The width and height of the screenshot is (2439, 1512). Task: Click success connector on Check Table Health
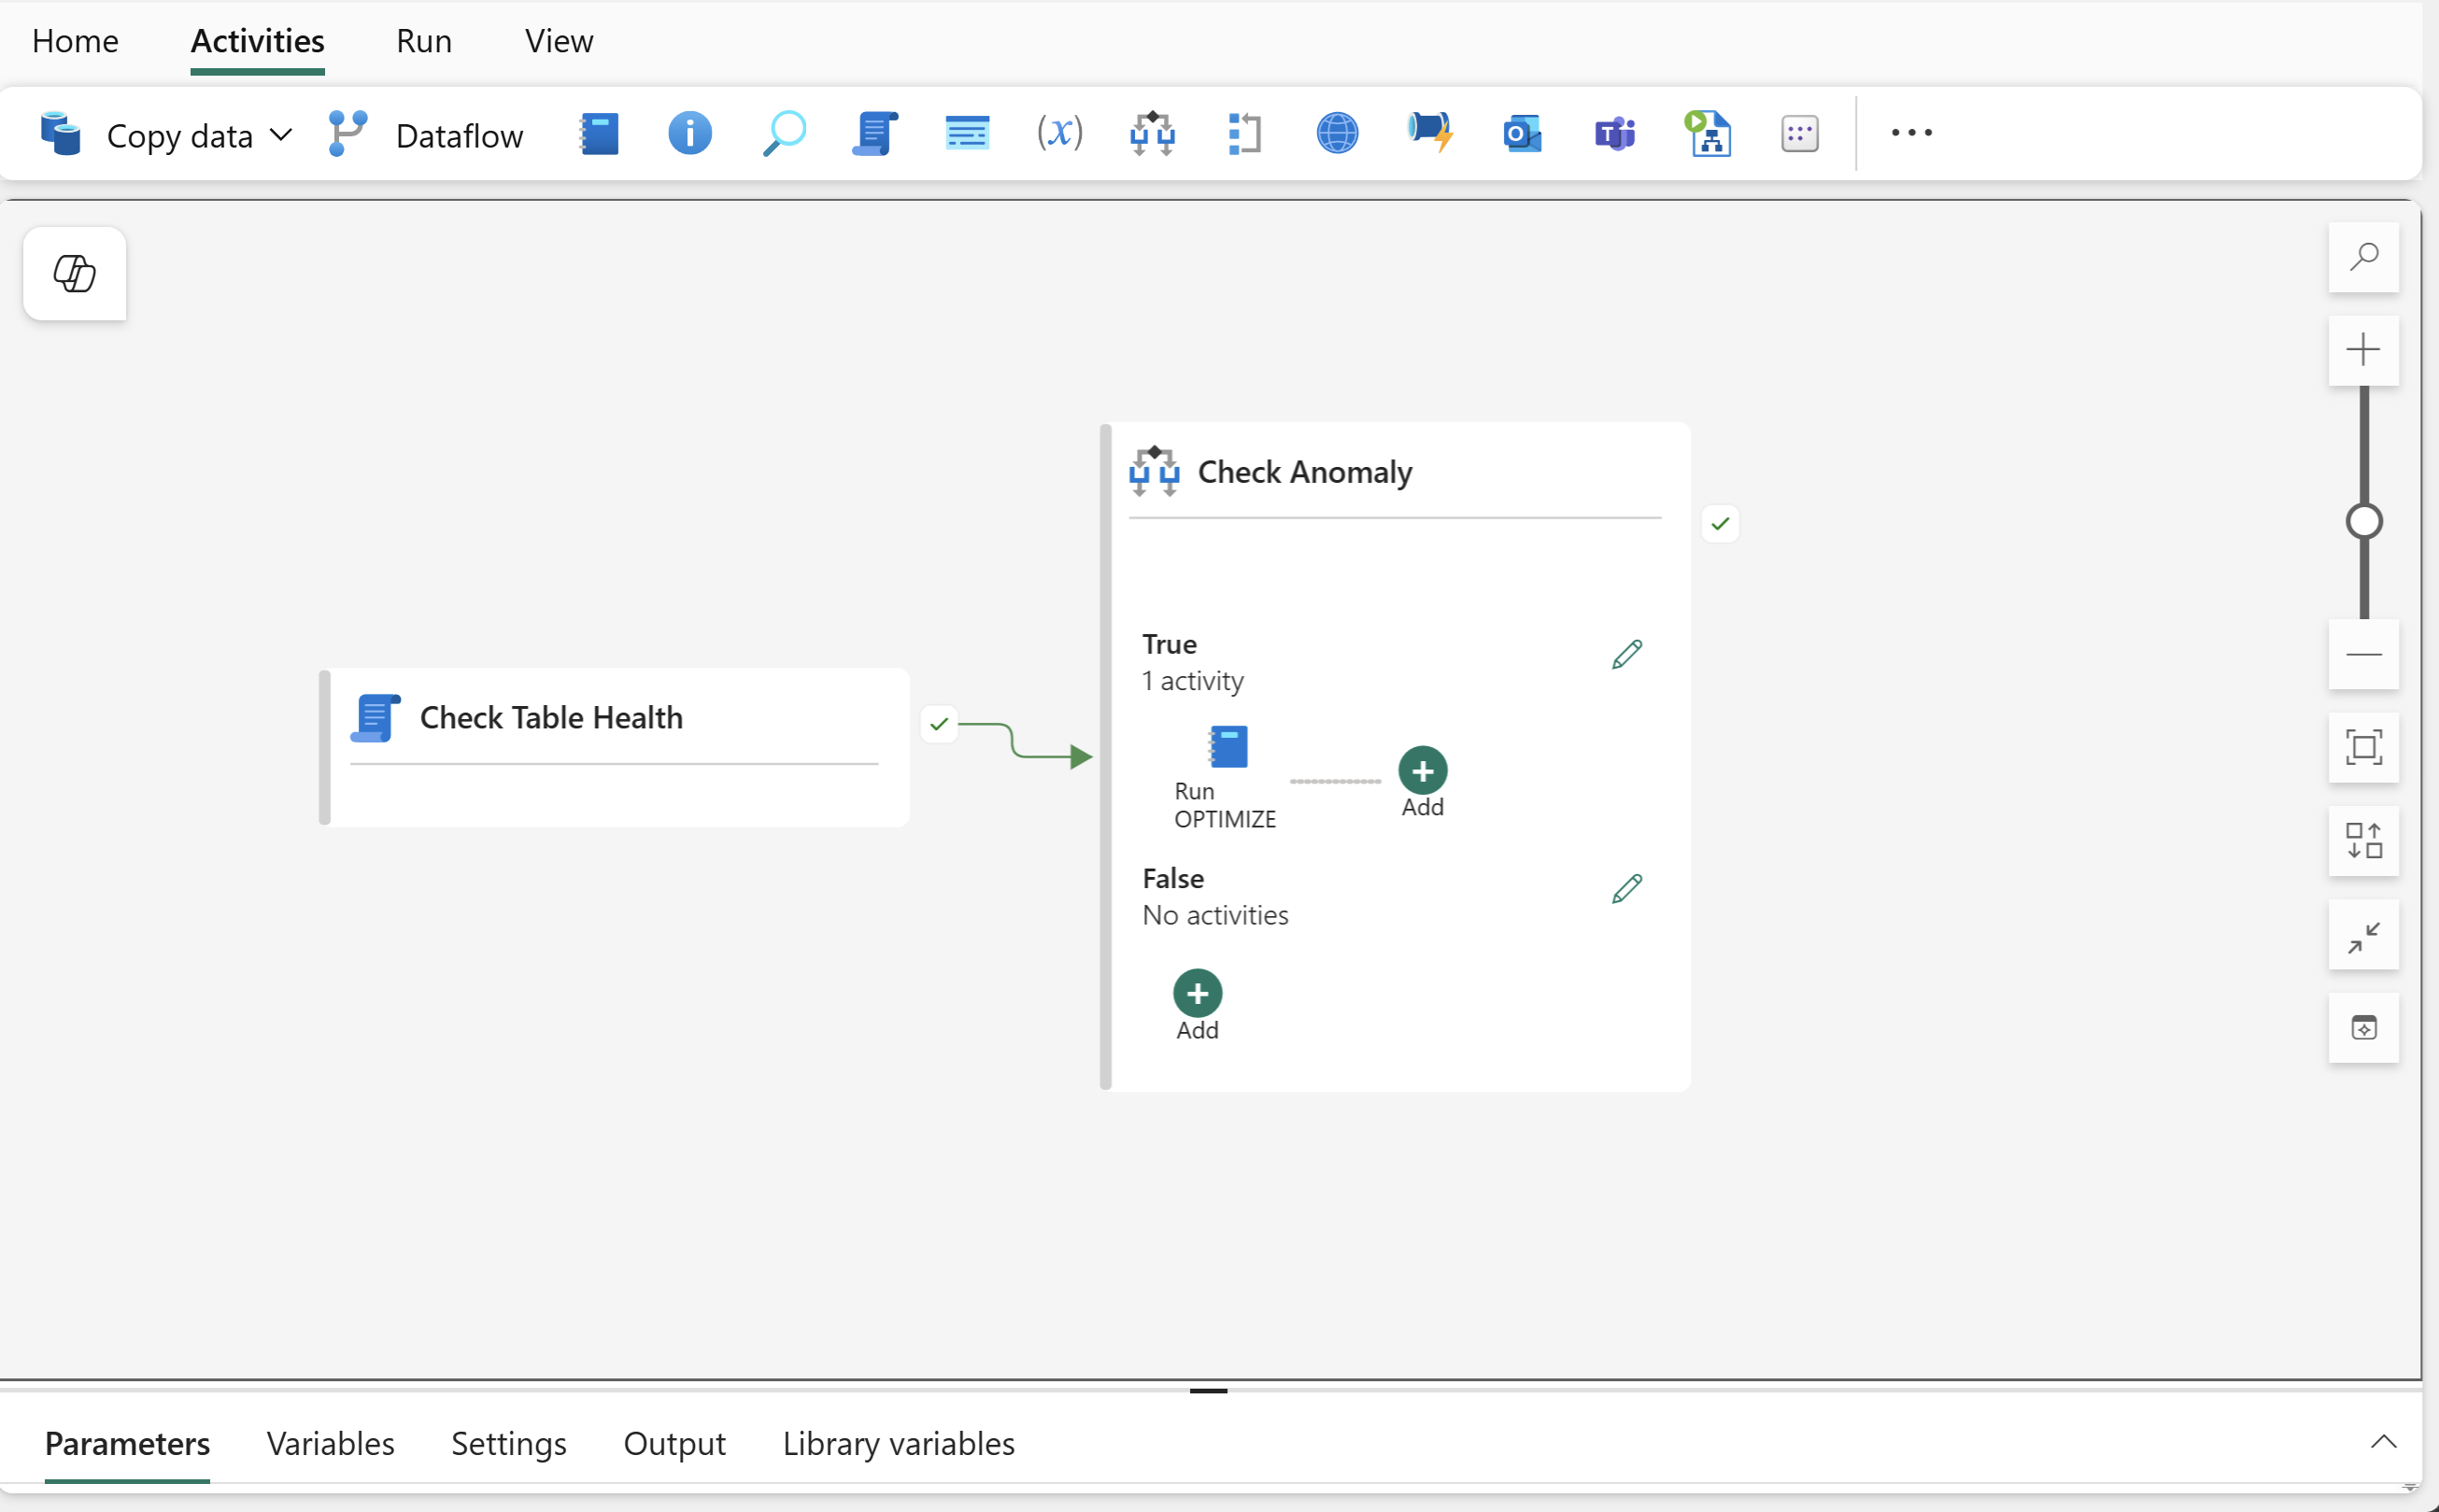click(939, 724)
